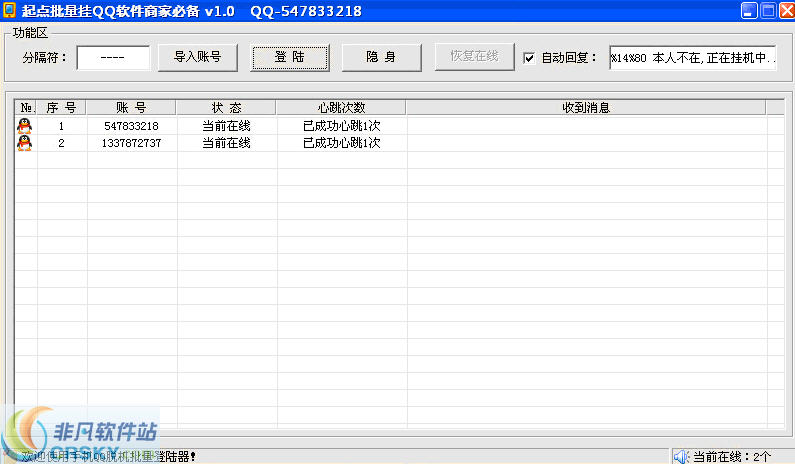Viewport: 795px width, 464px height.
Task: Click 已成功心跳1次 in first row
Action: pos(342,126)
